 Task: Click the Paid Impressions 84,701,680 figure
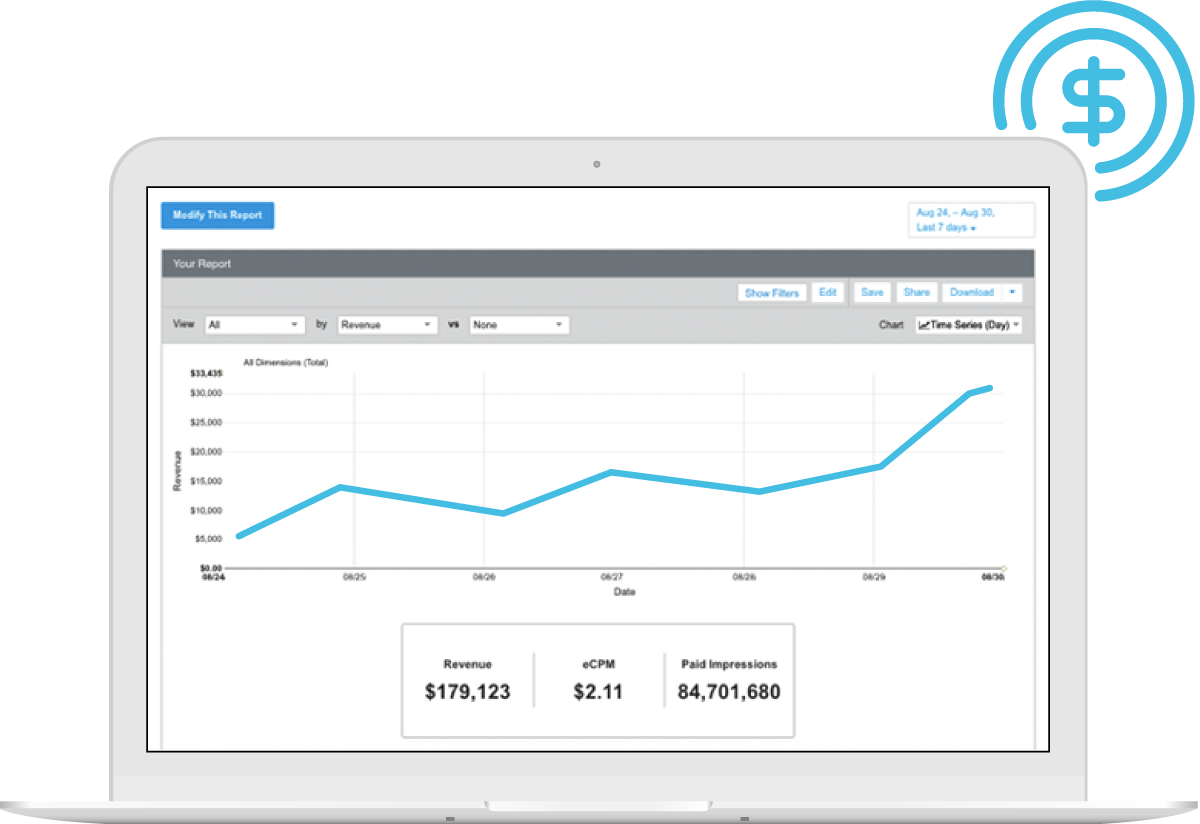coord(728,691)
